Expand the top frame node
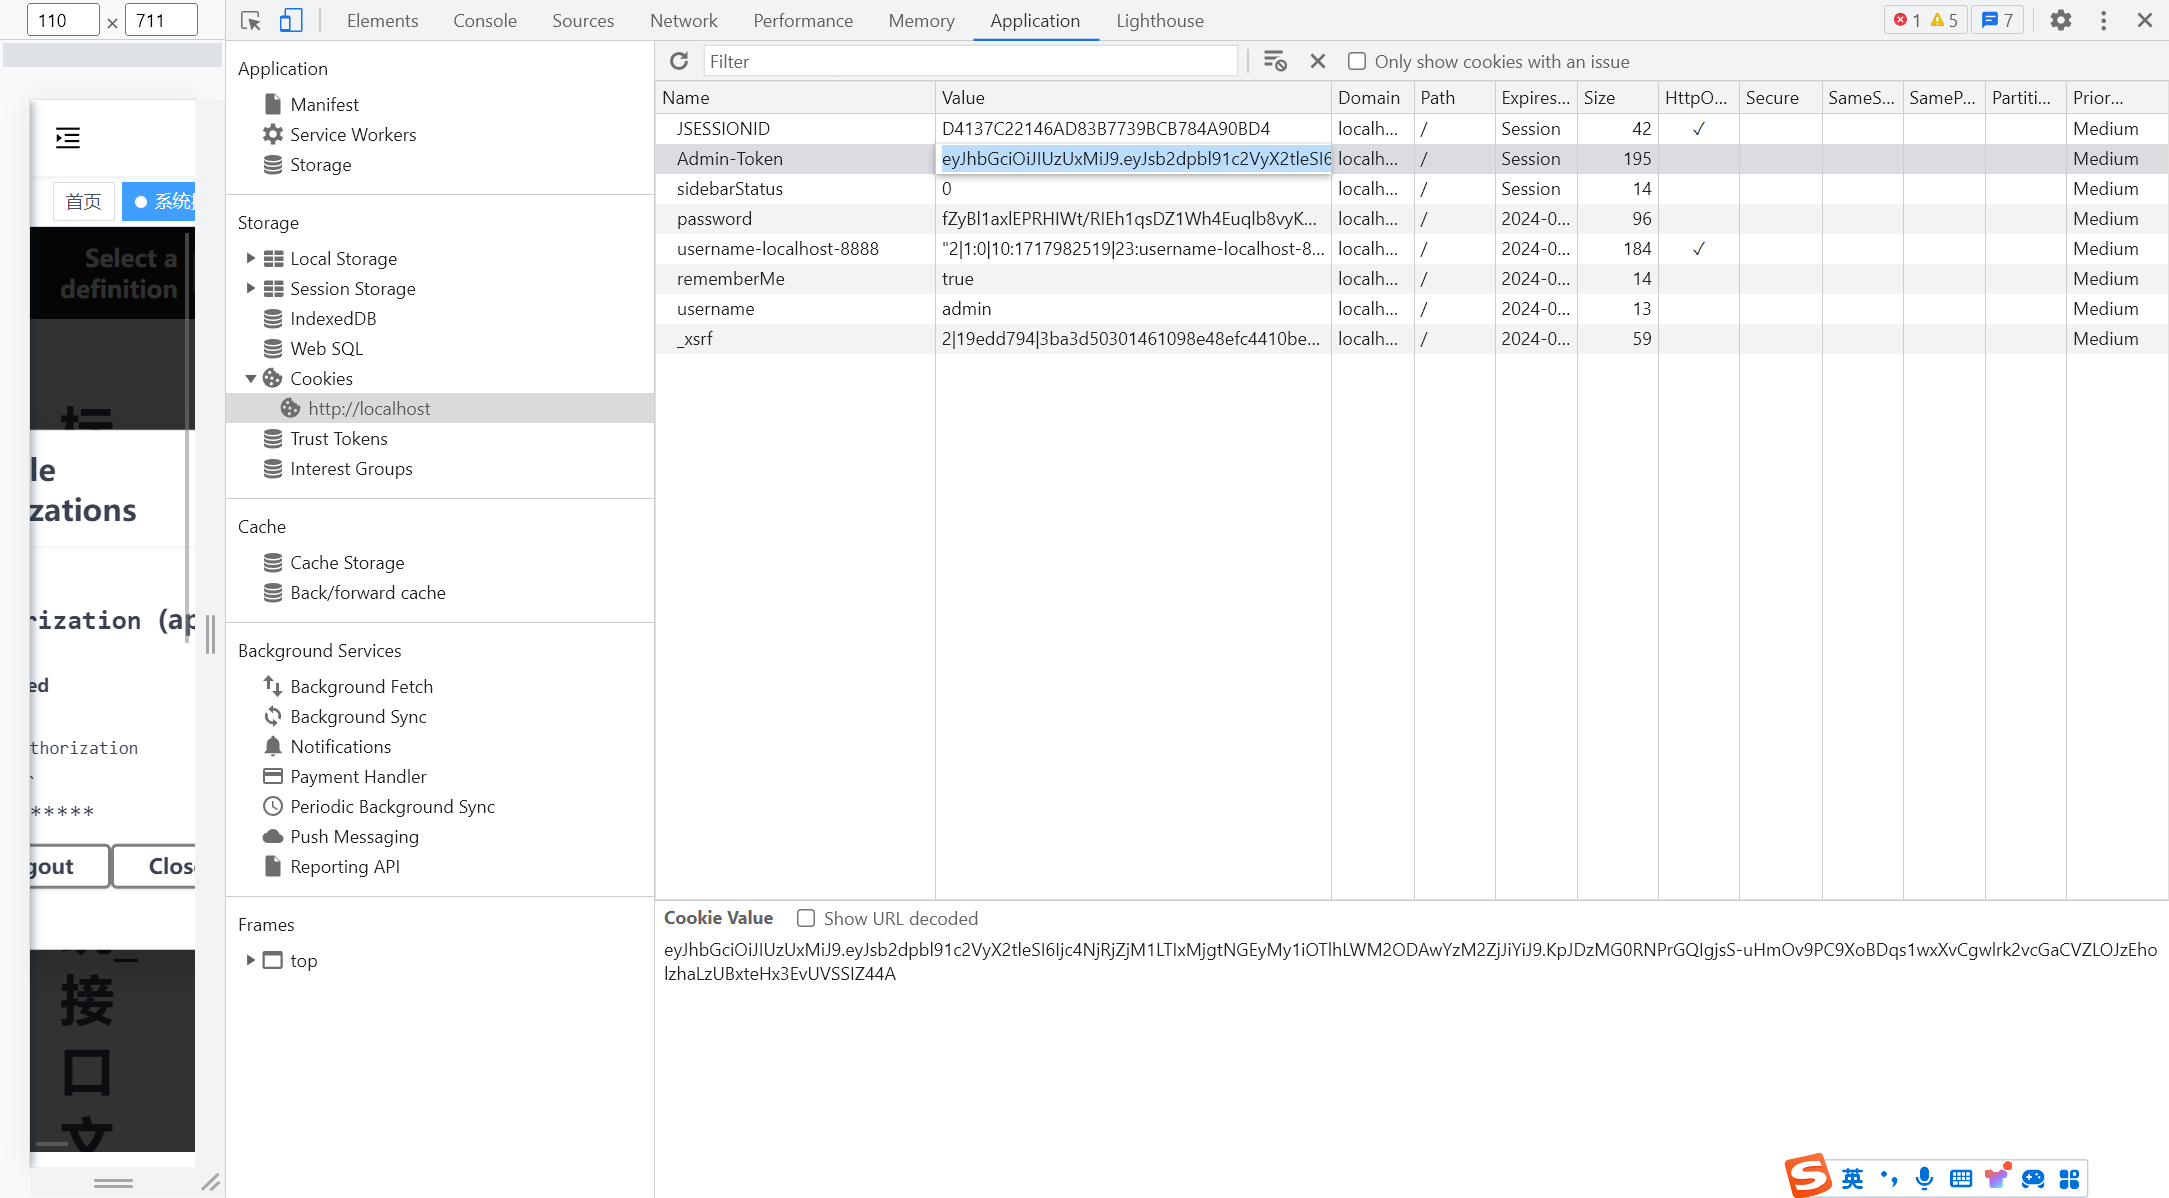 251,960
